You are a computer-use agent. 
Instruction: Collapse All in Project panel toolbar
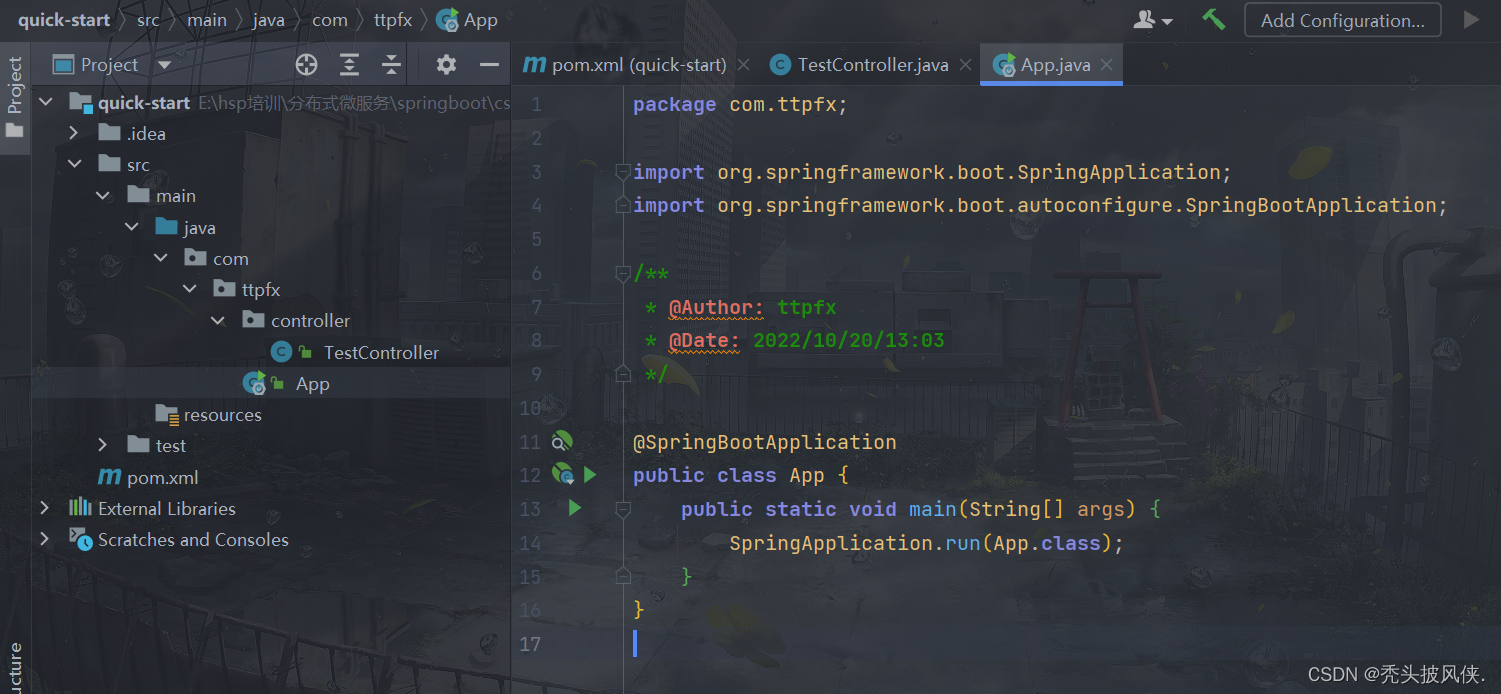391,65
